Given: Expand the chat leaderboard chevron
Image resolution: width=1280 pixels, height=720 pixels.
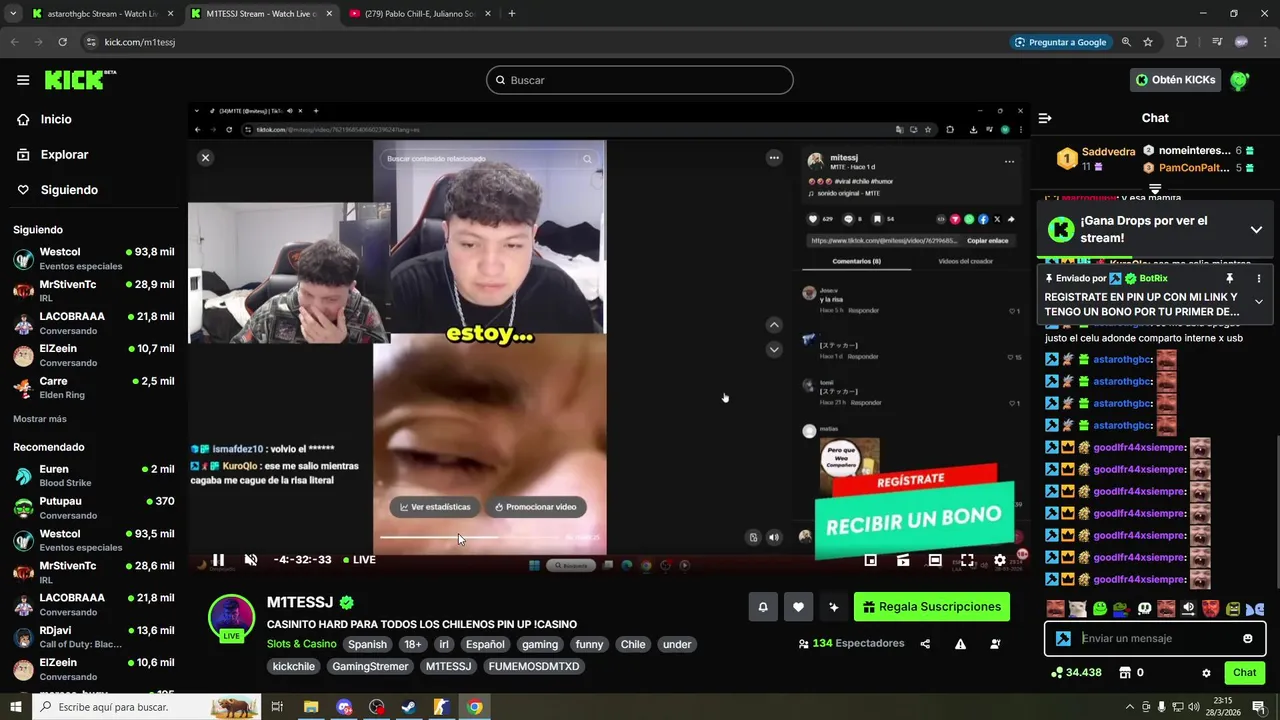Looking at the screenshot, I should 1155,189.
